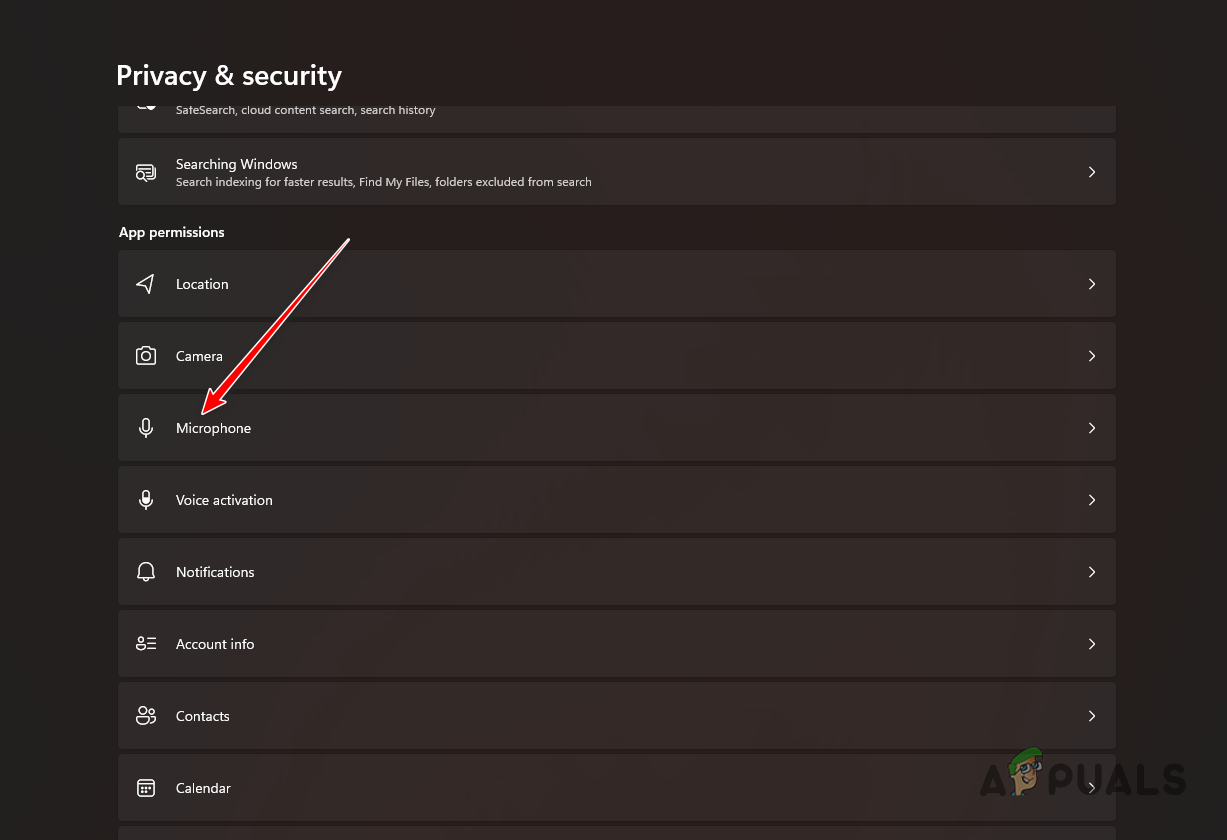Open Voice activation settings
The height and width of the screenshot is (840, 1227).
[x=617, y=499]
